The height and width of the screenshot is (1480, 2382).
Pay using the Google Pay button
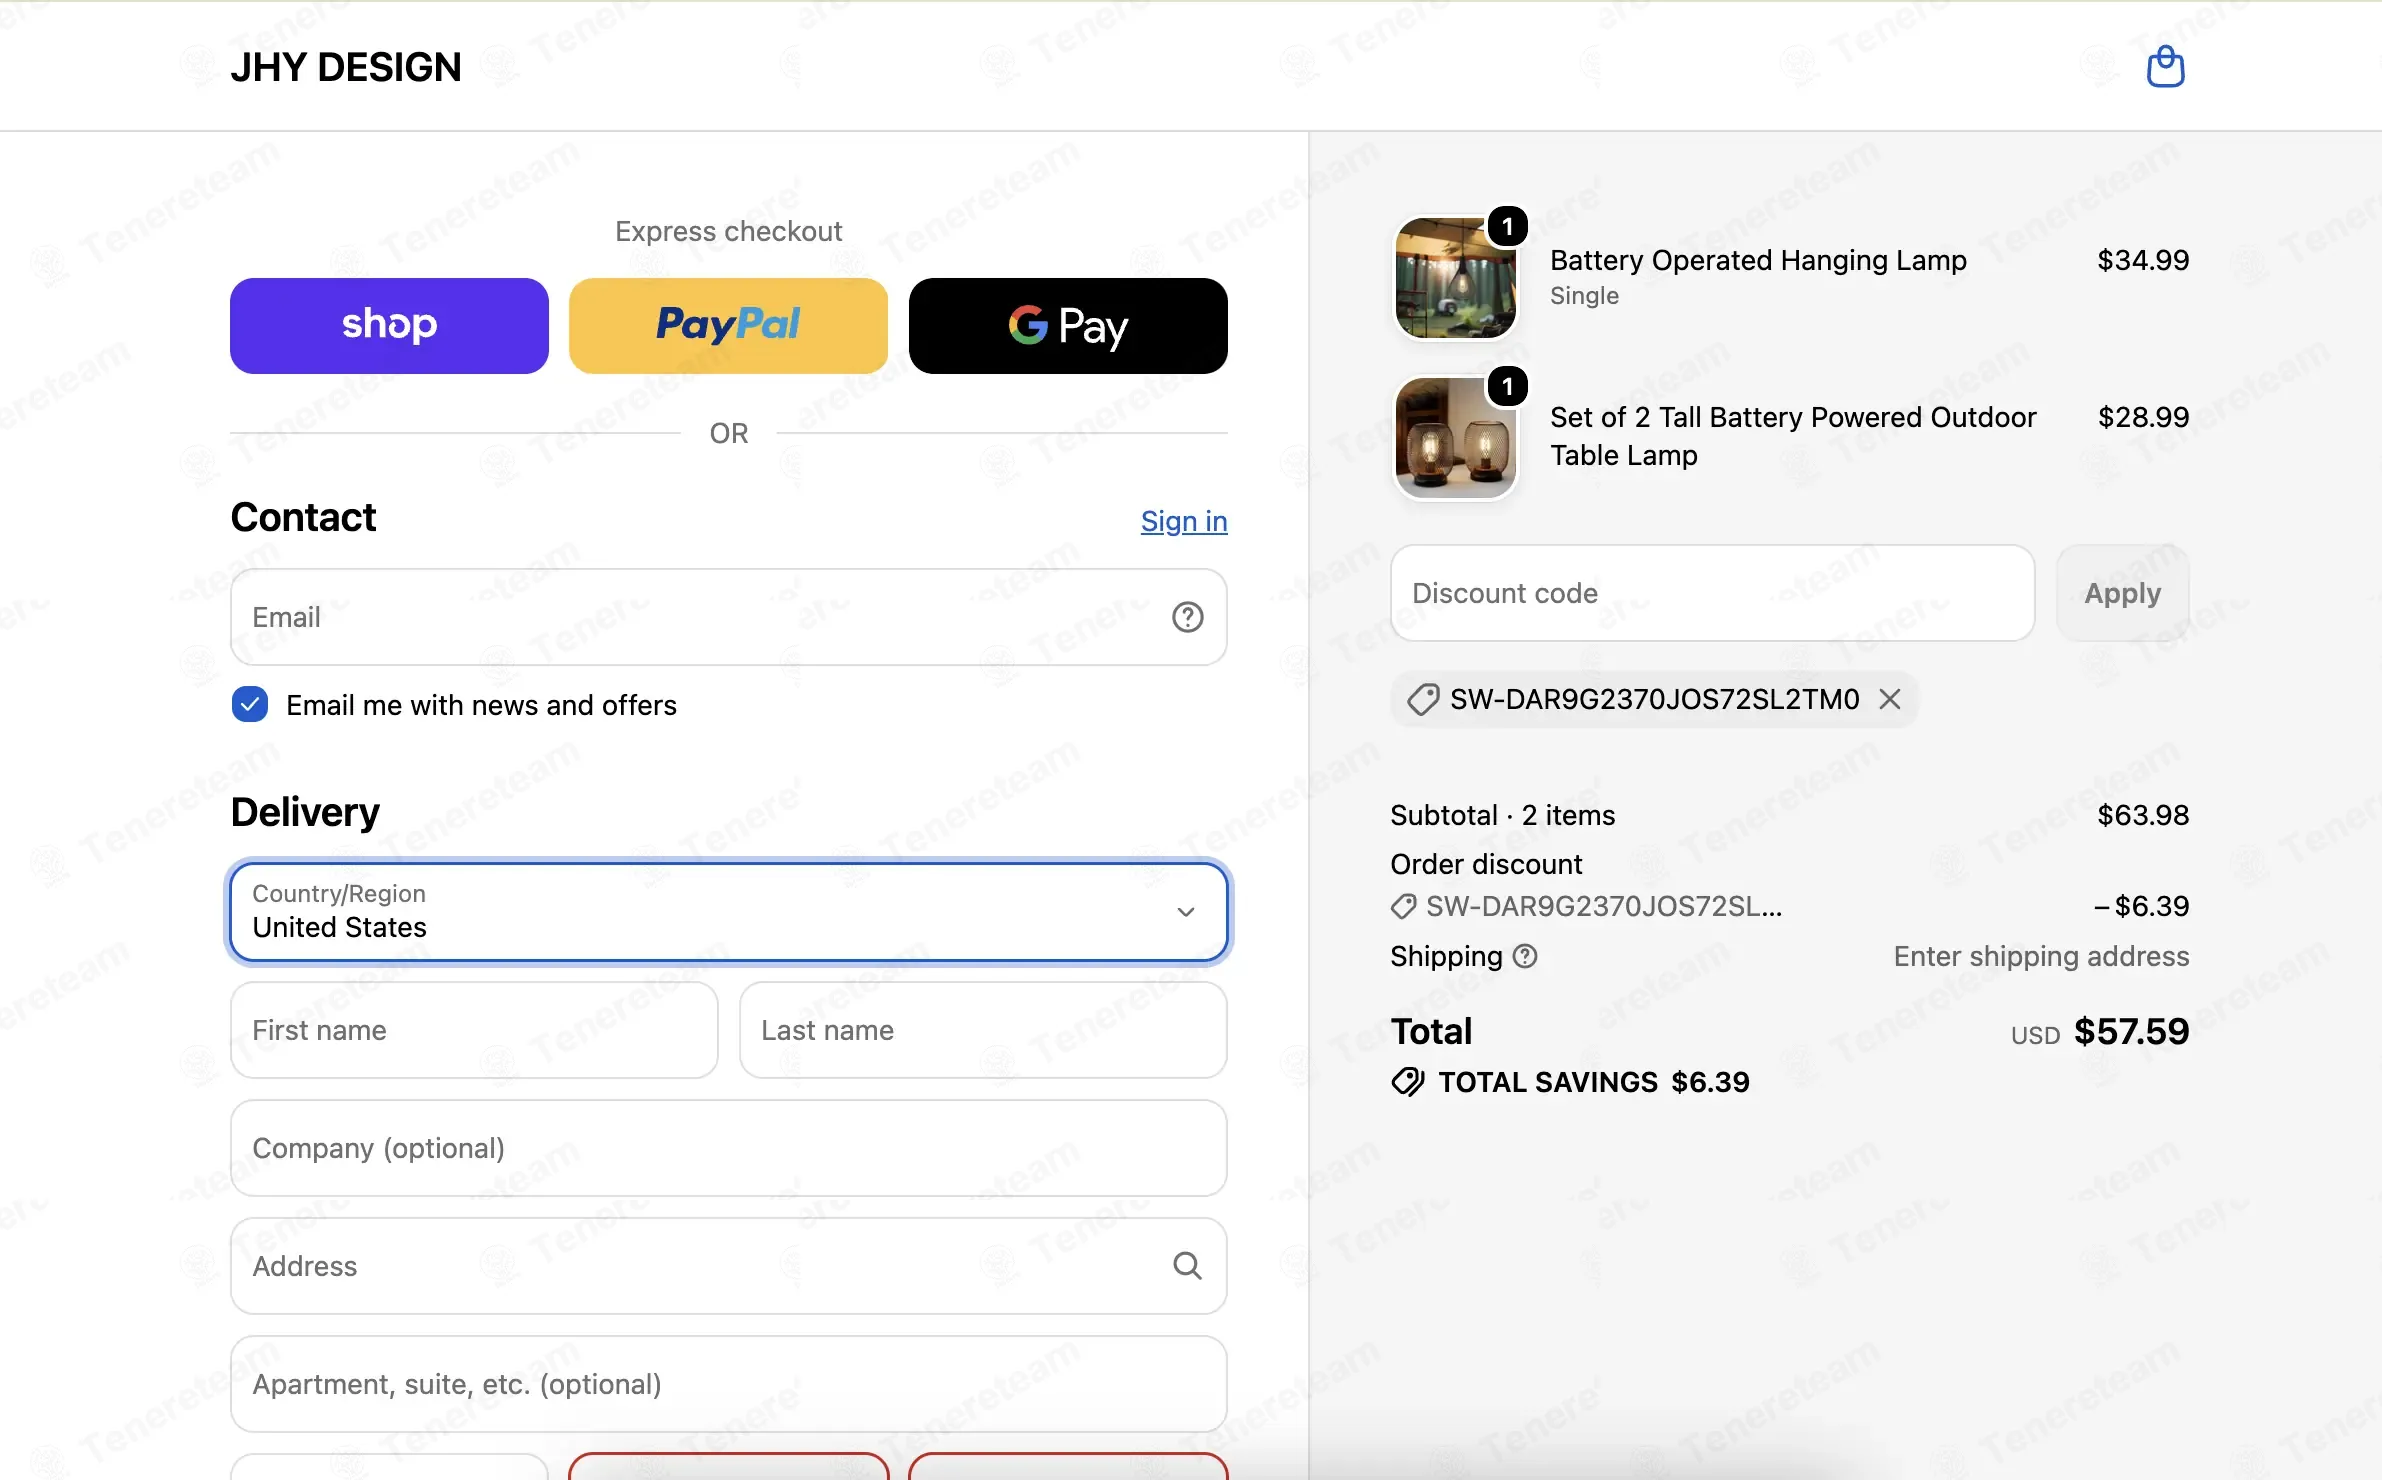coord(1068,326)
